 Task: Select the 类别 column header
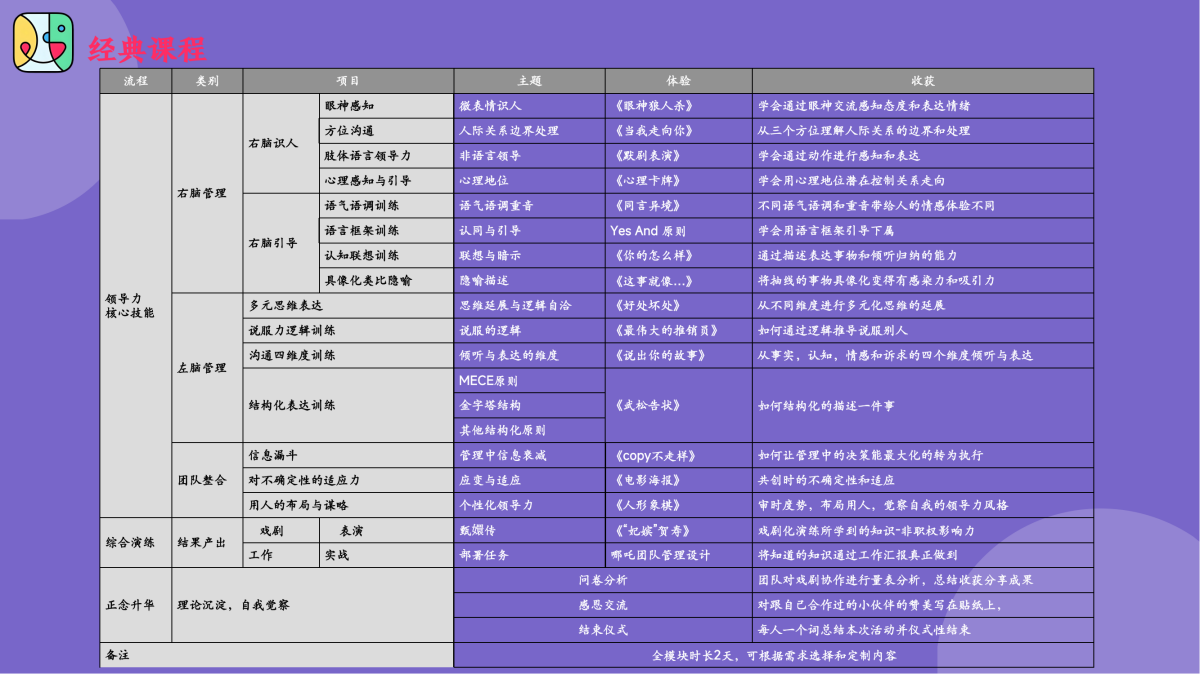(x=207, y=80)
